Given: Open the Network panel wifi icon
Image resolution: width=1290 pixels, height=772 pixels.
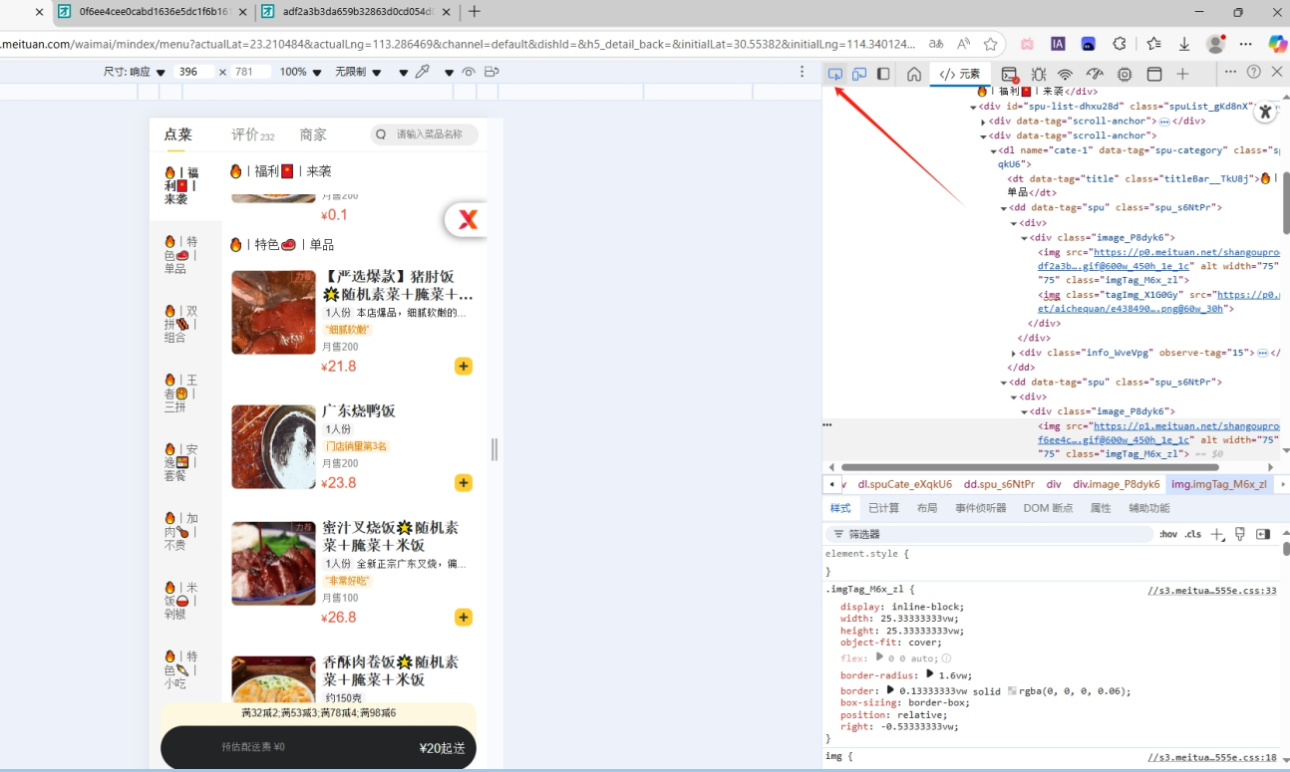Looking at the screenshot, I should (x=1066, y=74).
